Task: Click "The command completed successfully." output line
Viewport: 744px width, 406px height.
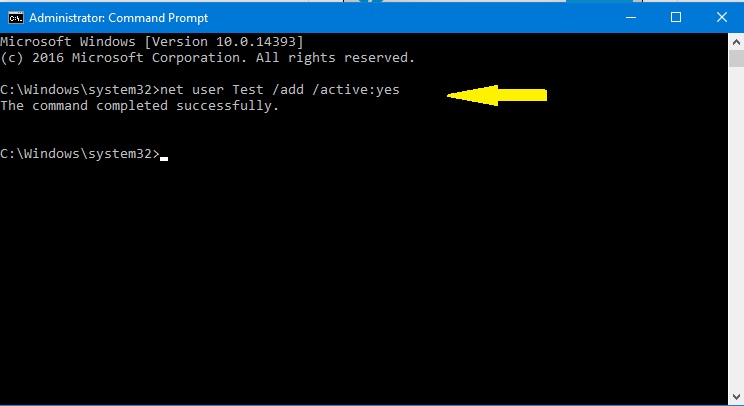Action: tap(140, 106)
